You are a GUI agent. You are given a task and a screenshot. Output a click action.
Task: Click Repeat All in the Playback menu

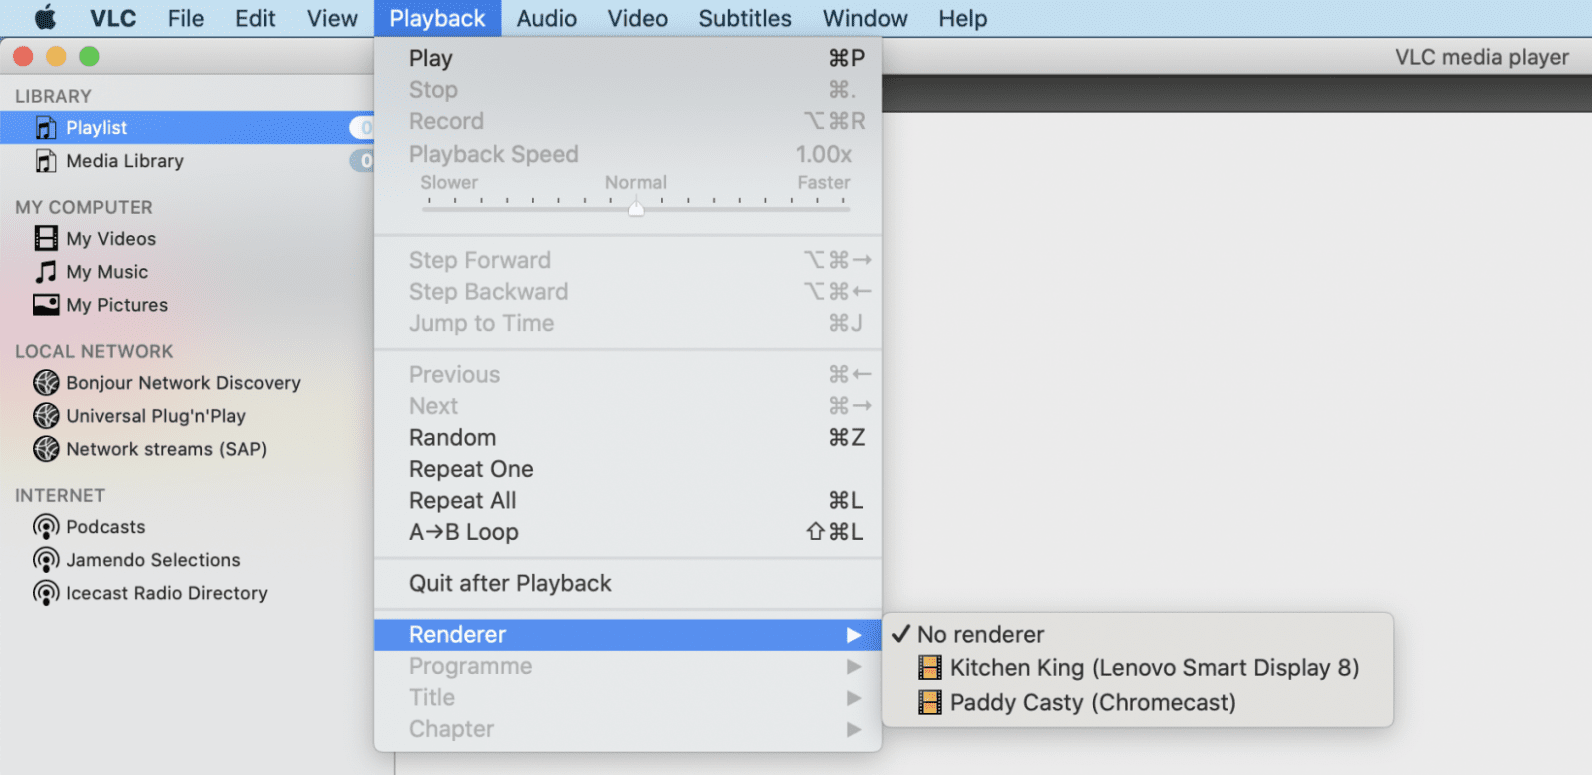point(462,500)
